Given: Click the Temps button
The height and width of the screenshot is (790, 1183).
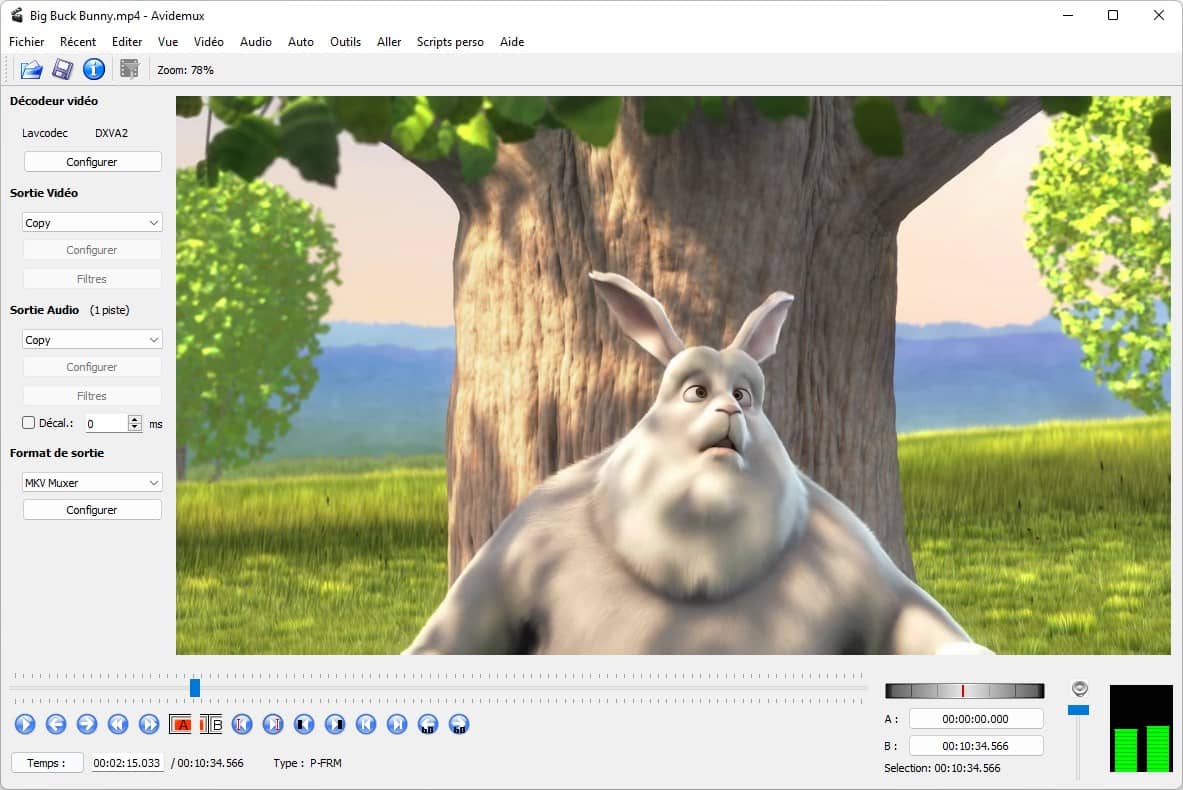Looking at the screenshot, I should (x=47, y=763).
